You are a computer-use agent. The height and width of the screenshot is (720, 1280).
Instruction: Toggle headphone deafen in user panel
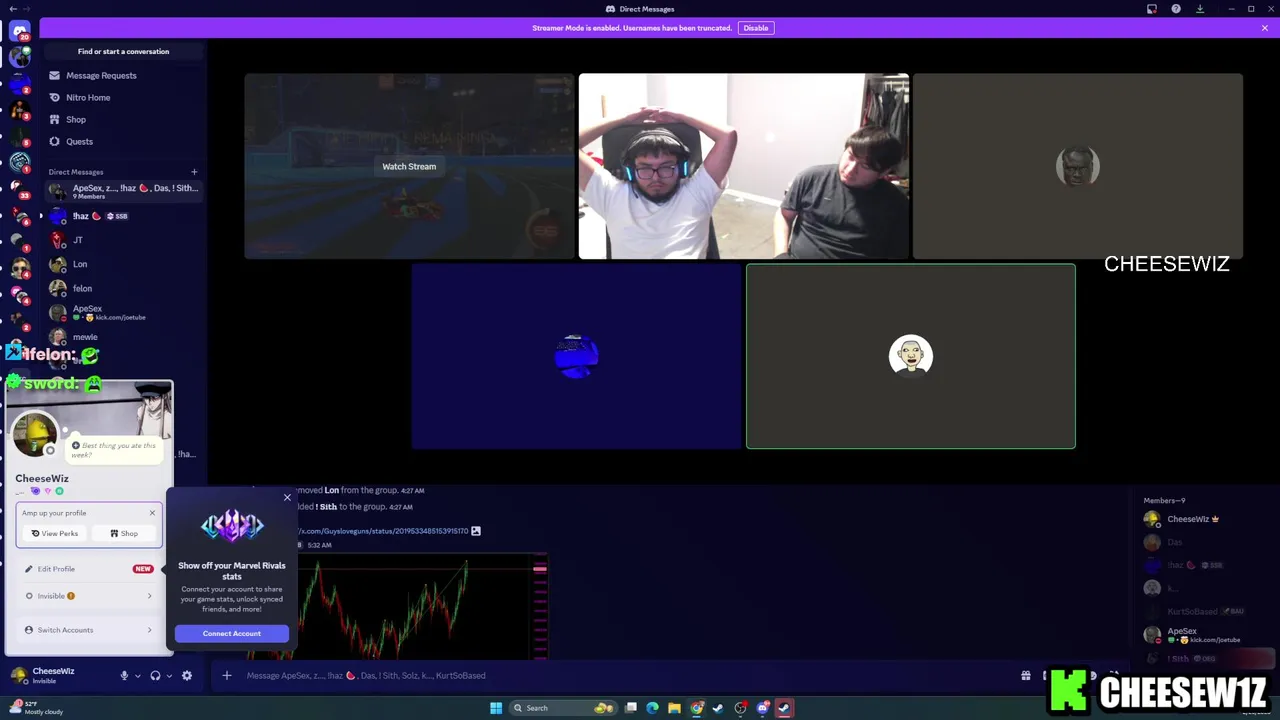[155, 676]
